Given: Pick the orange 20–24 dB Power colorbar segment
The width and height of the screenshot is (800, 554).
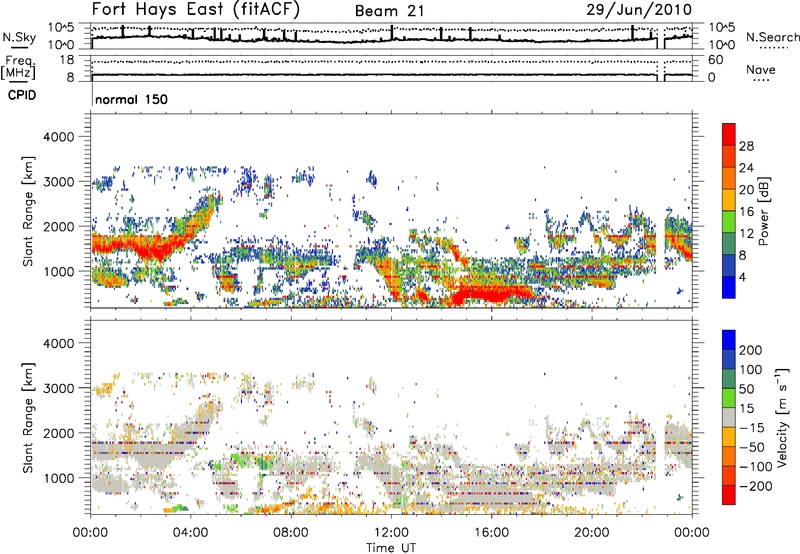Looking at the screenshot, I should (729, 178).
